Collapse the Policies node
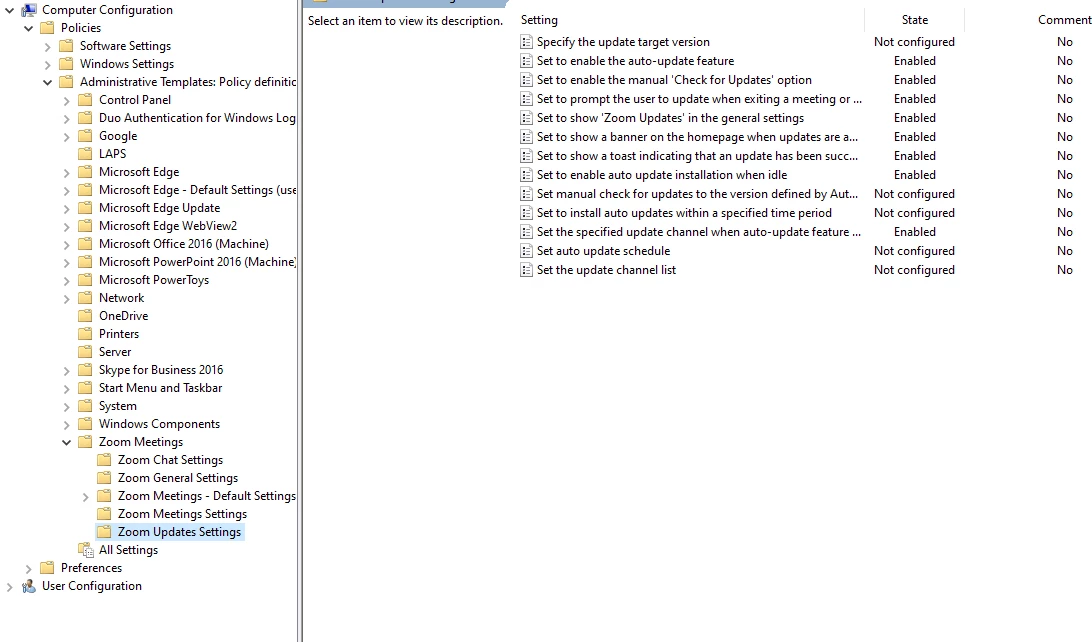Image resolution: width=1092 pixels, height=642 pixels. (x=29, y=29)
